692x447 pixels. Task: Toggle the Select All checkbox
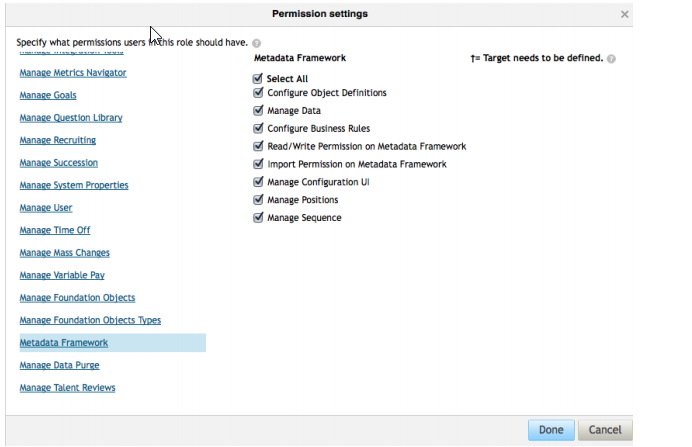[x=258, y=79]
